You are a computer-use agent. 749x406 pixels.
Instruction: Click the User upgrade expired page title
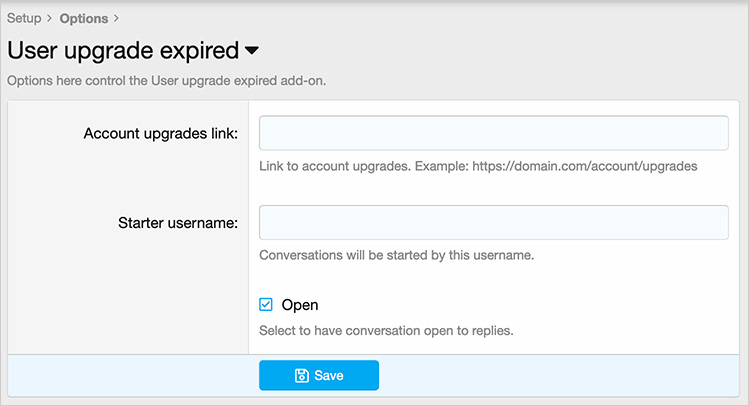[122, 50]
